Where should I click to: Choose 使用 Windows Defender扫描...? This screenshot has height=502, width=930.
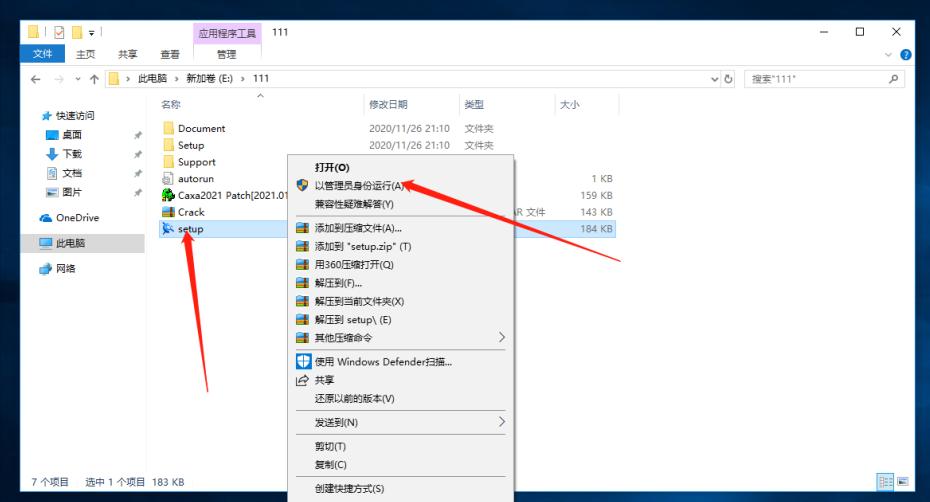383,362
